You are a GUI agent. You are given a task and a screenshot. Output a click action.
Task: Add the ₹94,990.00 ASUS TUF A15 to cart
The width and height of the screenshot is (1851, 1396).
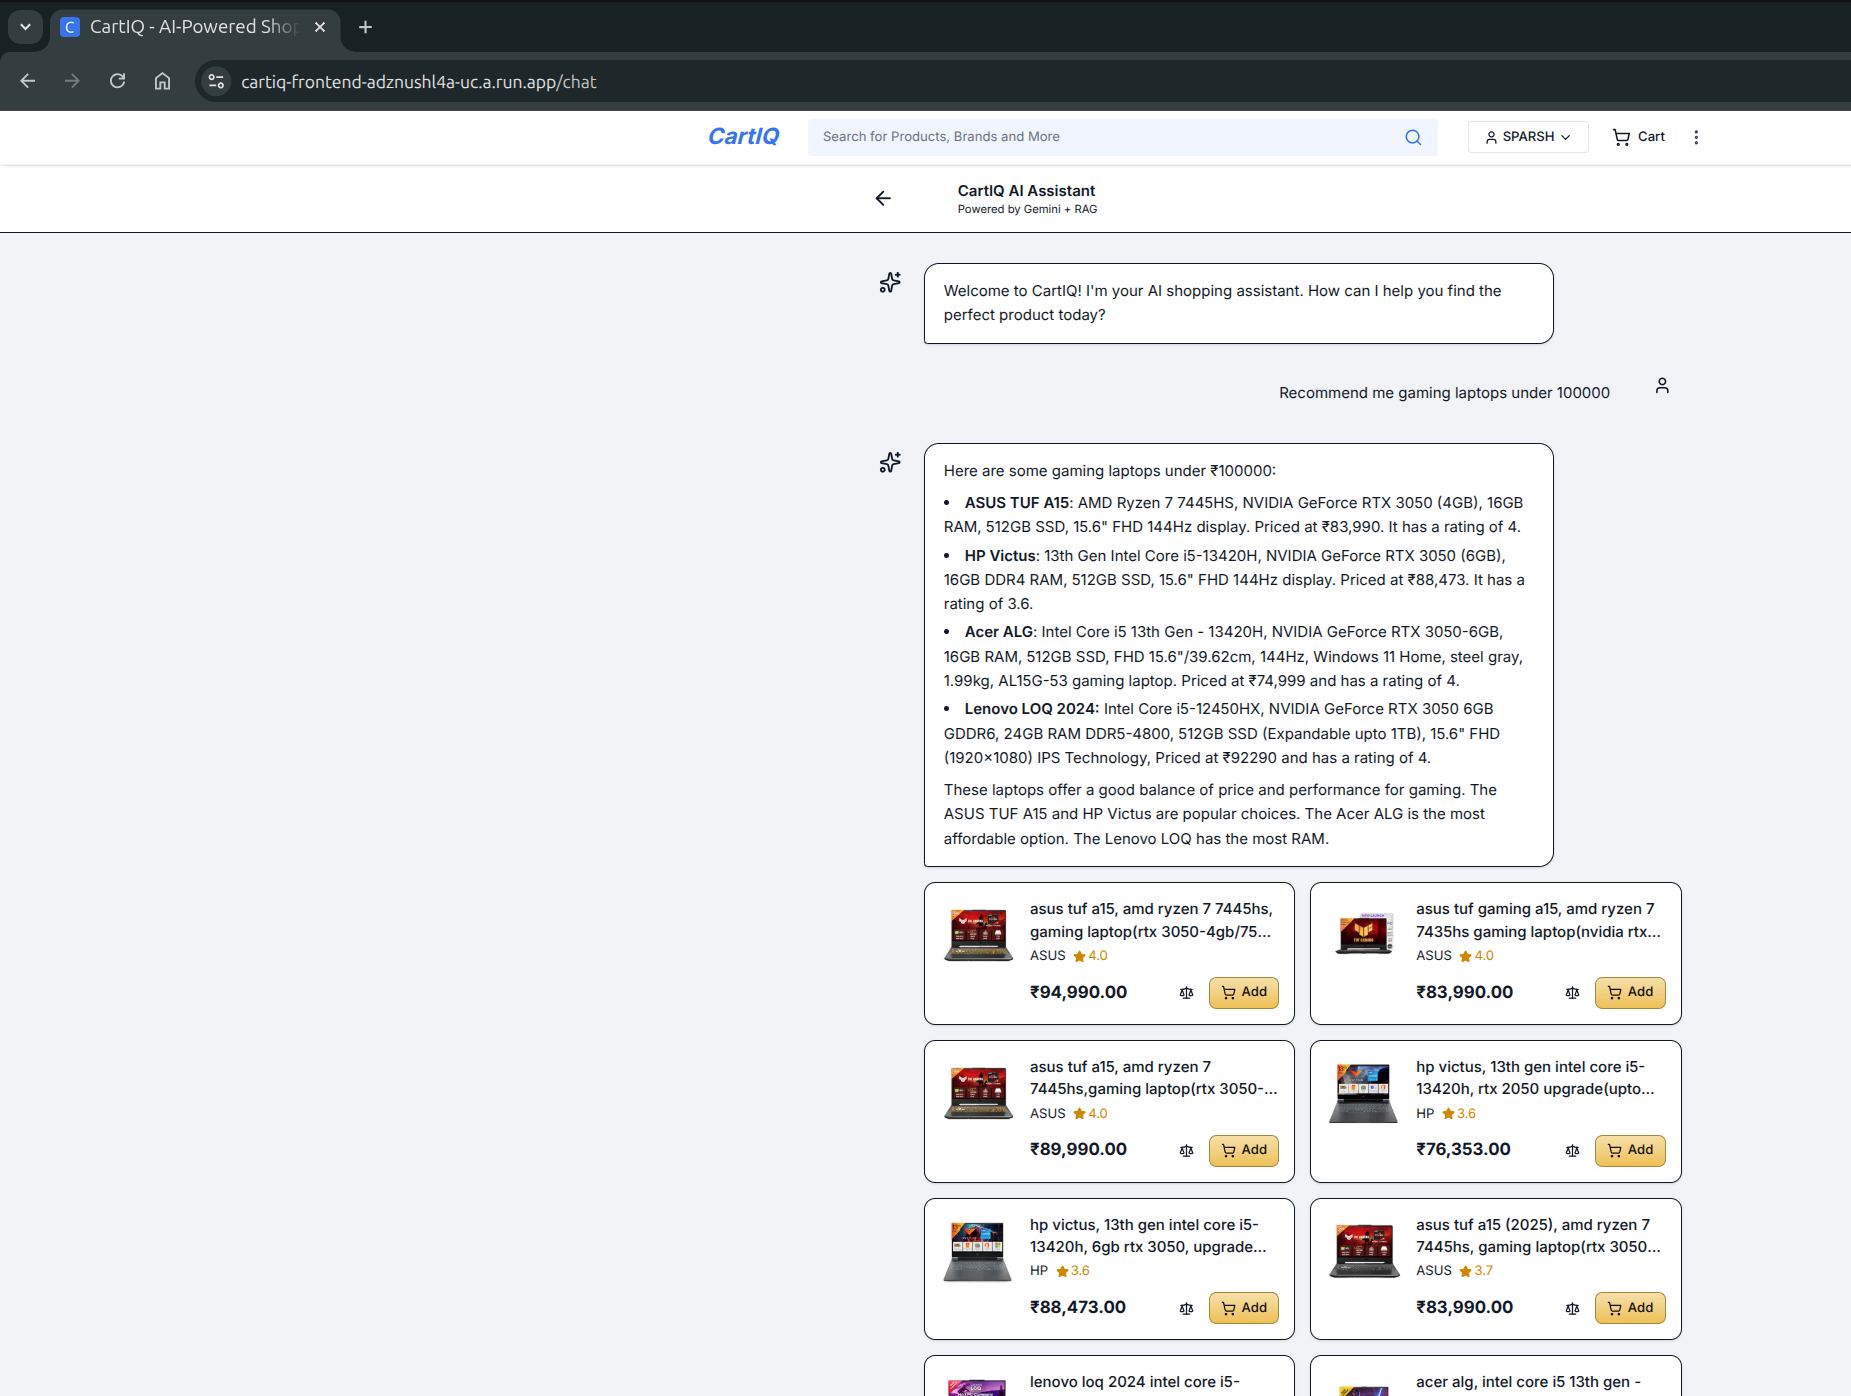pos(1244,992)
